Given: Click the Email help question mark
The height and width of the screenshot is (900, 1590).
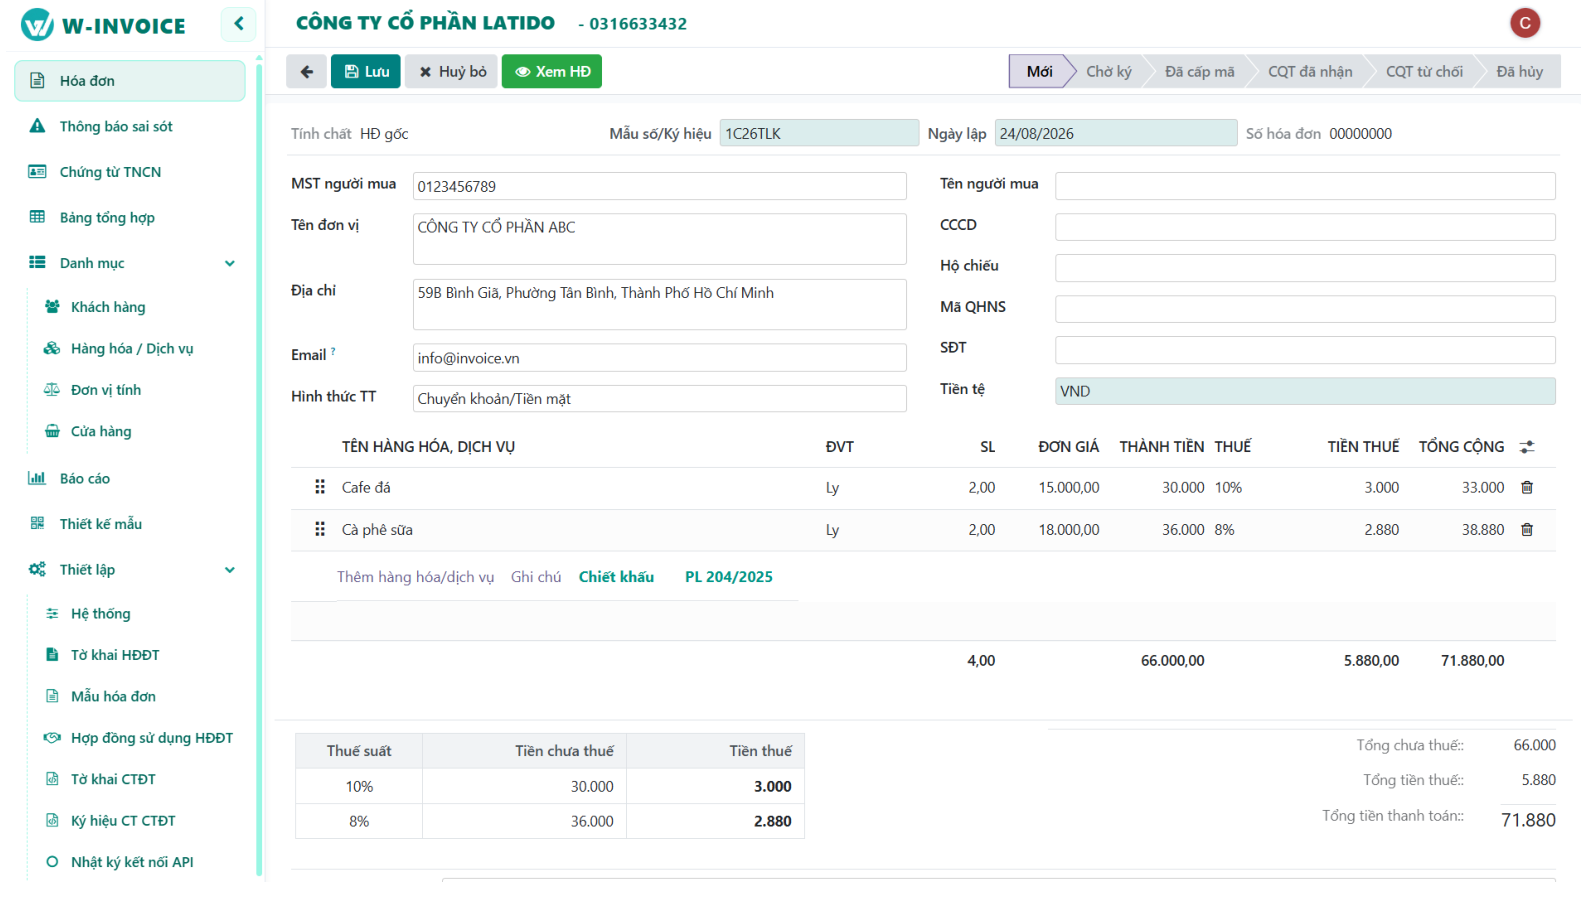Looking at the screenshot, I should pyautogui.click(x=333, y=351).
